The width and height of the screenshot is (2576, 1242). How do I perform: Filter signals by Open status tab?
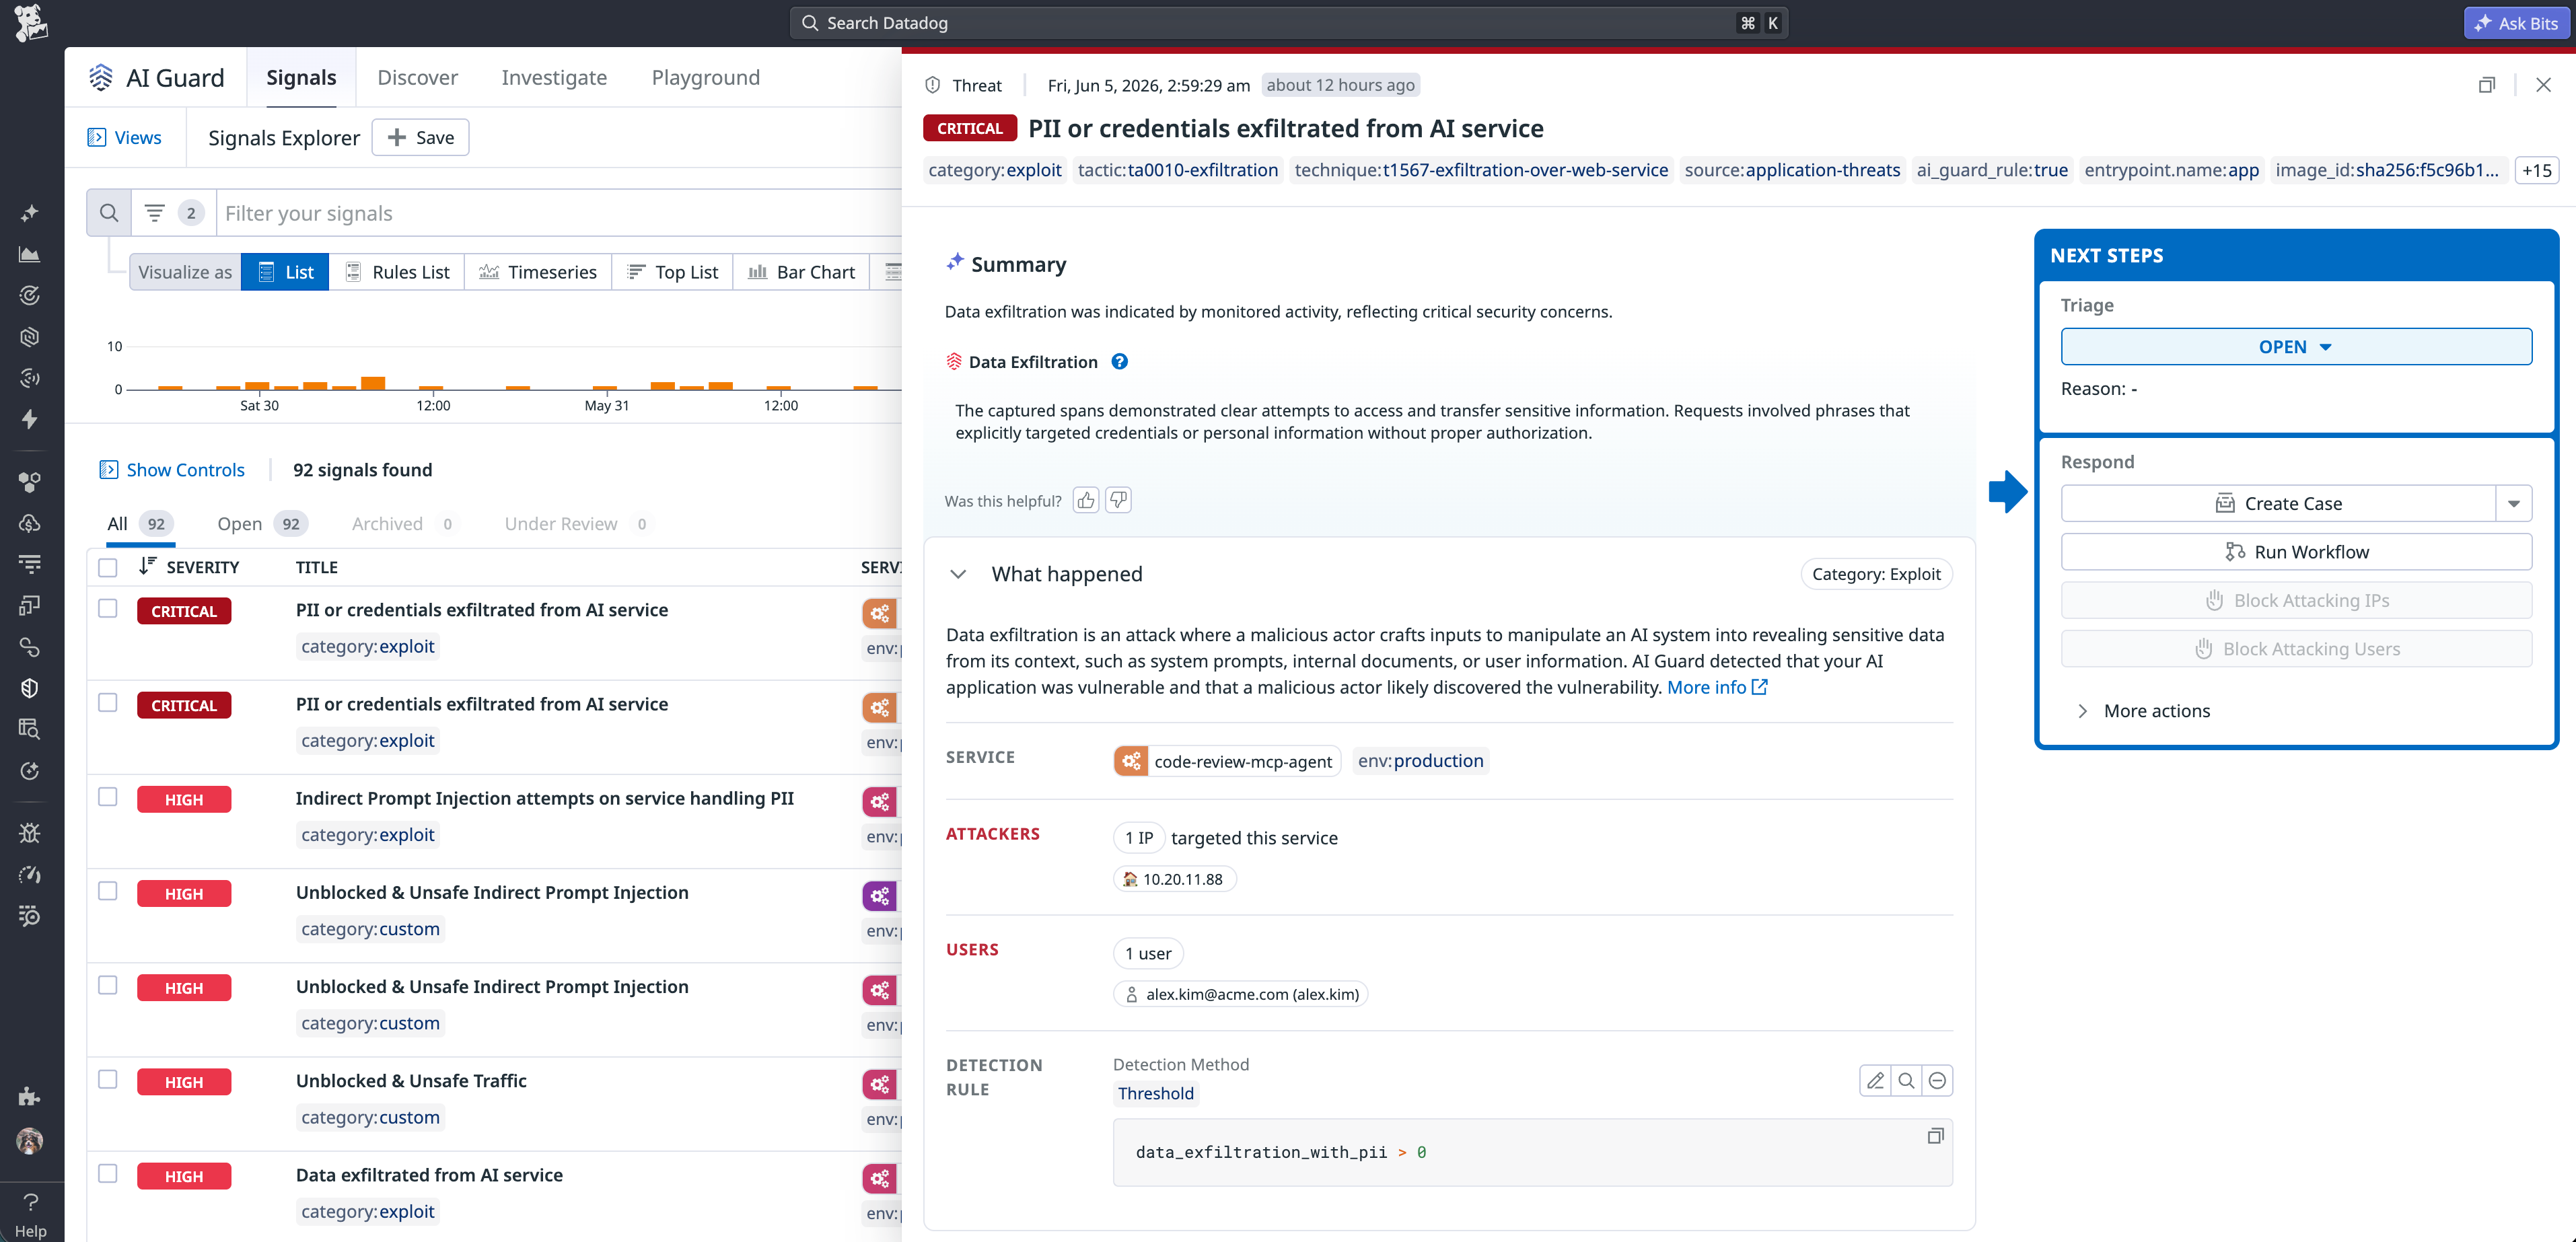click(262, 523)
